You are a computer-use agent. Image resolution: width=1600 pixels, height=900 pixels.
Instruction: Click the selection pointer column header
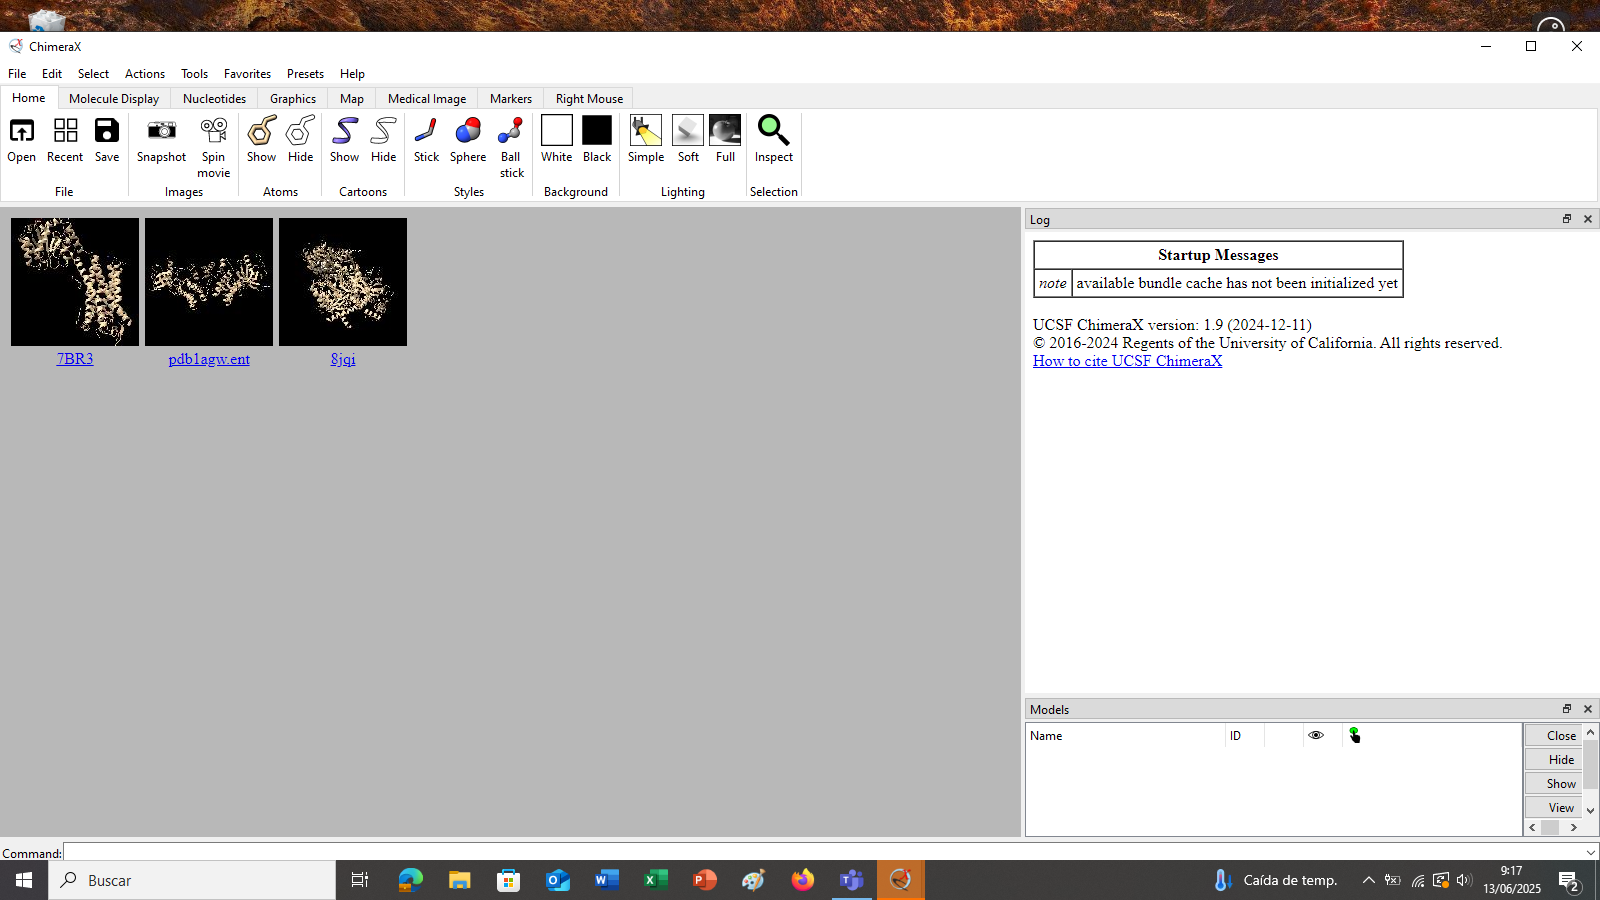tap(1354, 735)
